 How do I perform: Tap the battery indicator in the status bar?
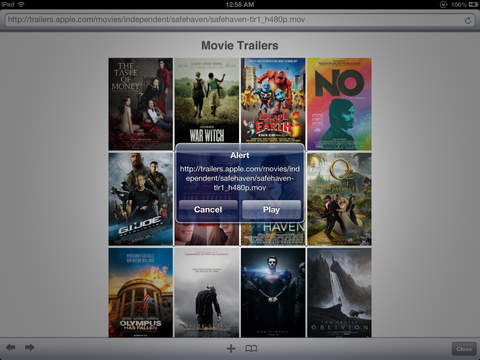click(x=473, y=5)
